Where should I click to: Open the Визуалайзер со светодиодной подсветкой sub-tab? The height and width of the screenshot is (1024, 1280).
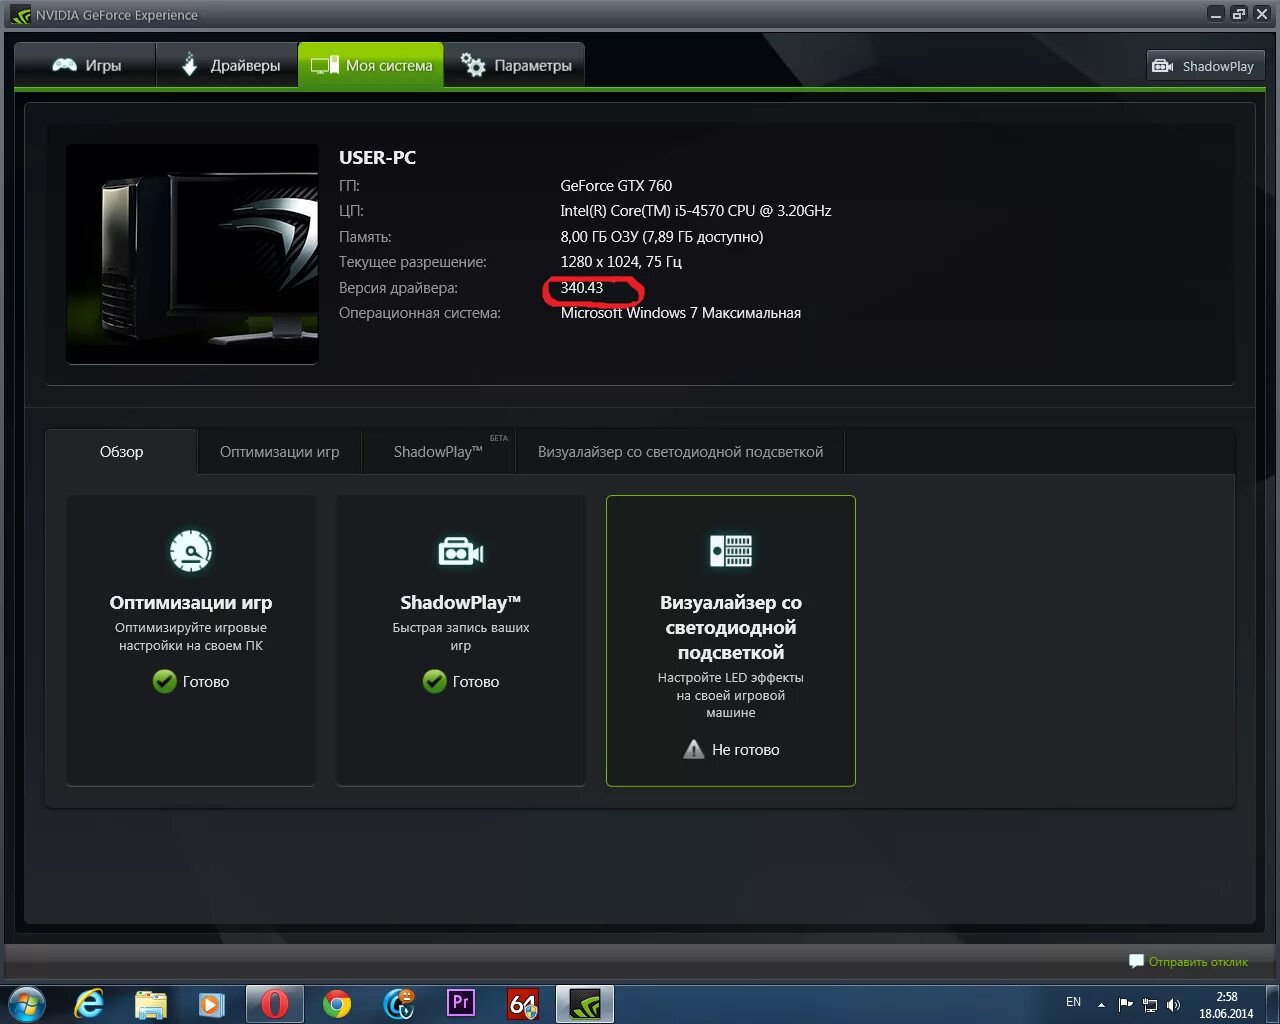click(x=680, y=452)
